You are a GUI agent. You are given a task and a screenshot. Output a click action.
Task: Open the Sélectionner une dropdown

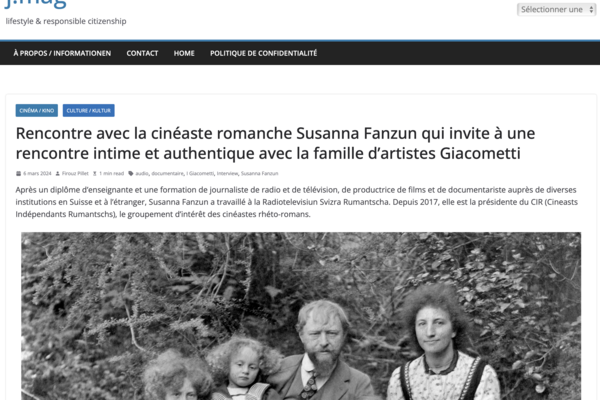click(x=556, y=10)
